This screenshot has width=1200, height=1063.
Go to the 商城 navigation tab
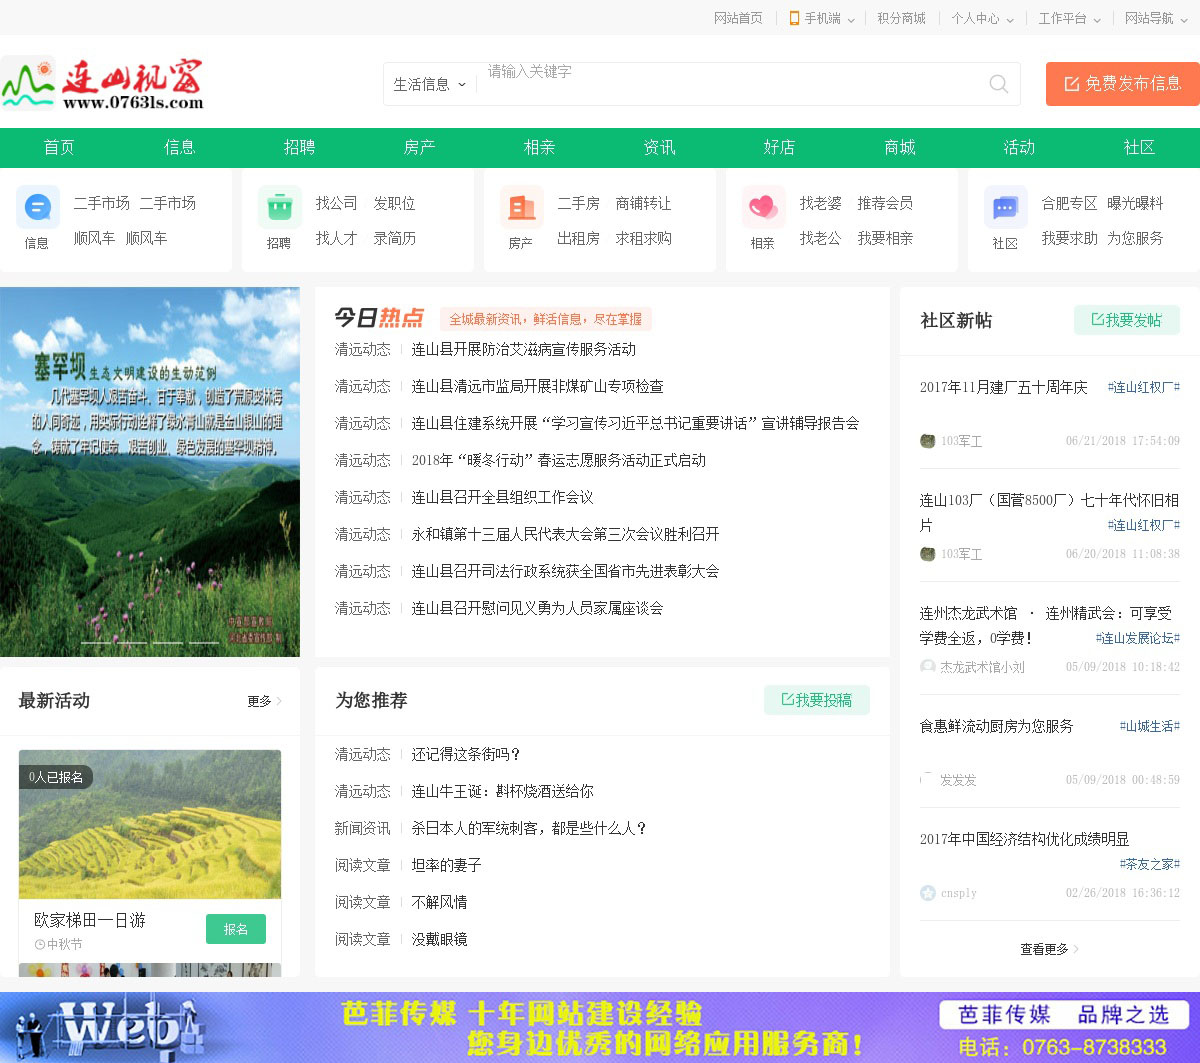899,148
